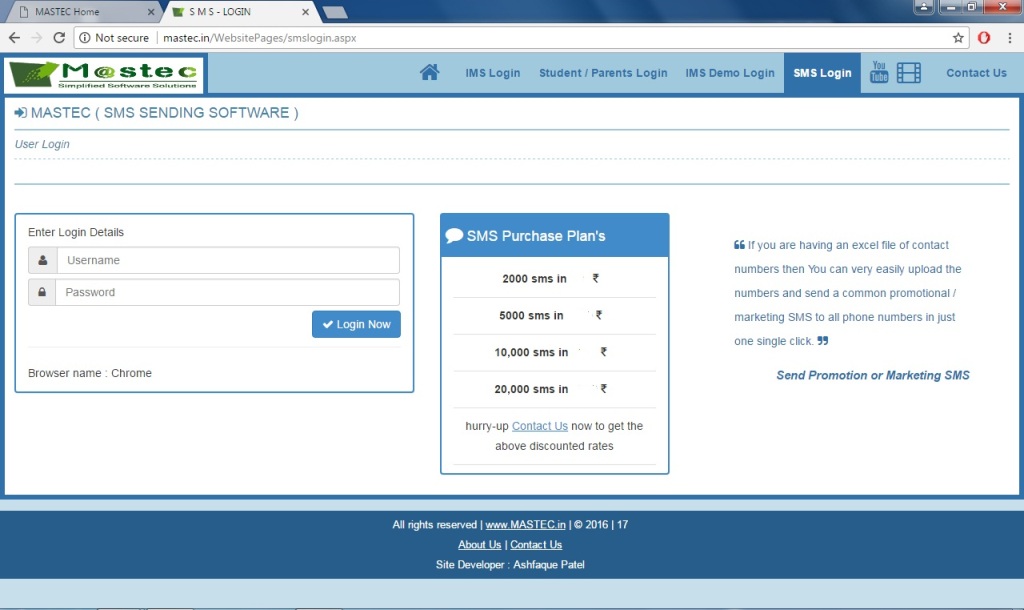
Task: Click Contact Us link in purchase plans
Action: 539,426
